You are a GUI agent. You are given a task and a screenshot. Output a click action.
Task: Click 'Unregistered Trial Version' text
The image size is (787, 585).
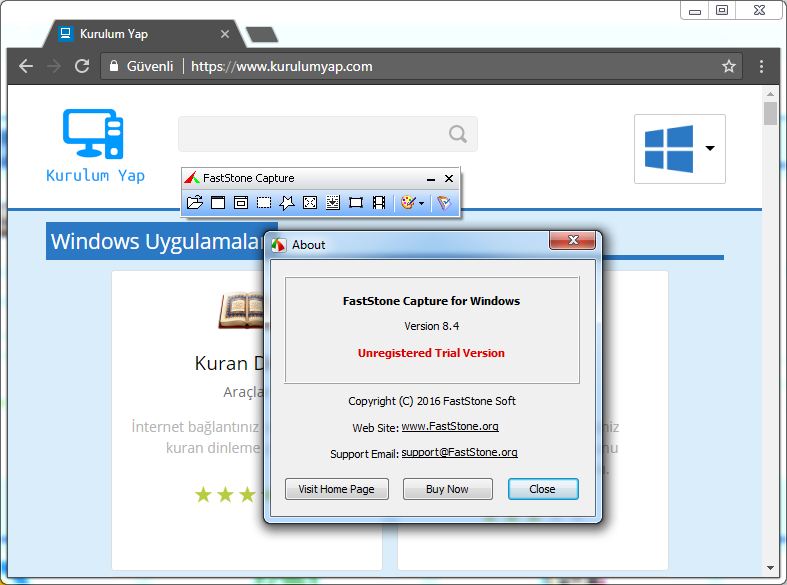tap(431, 353)
